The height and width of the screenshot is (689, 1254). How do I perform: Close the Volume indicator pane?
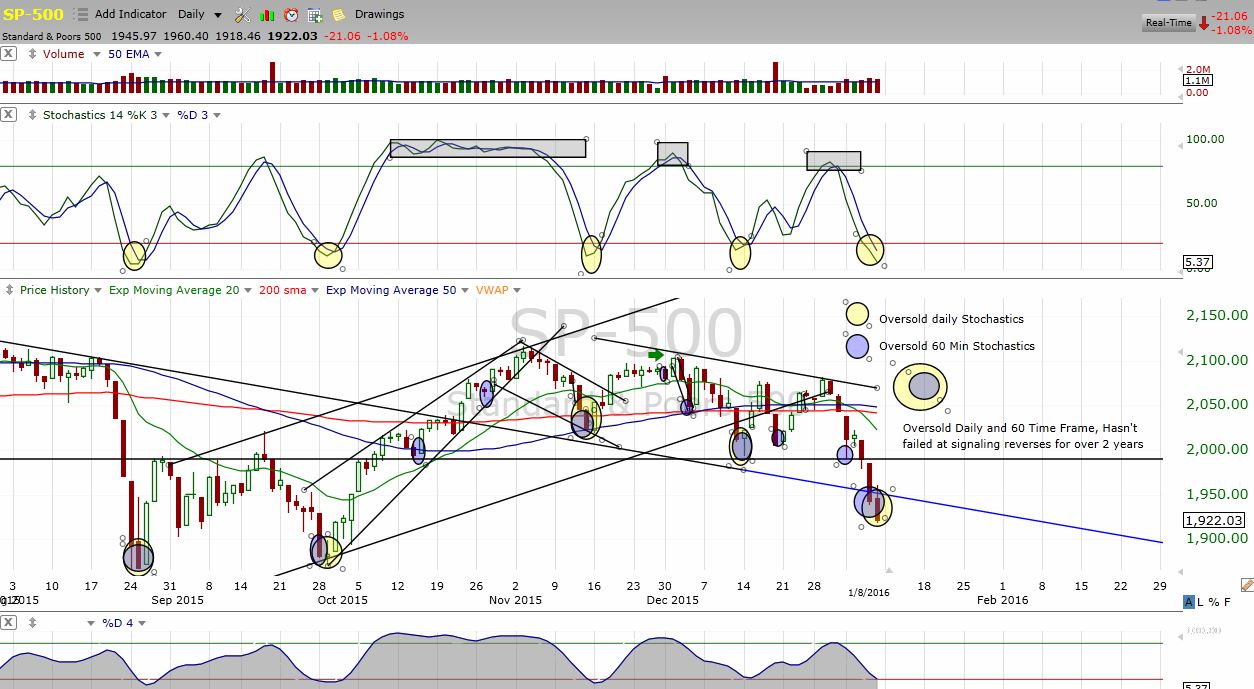click(x=8, y=54)
